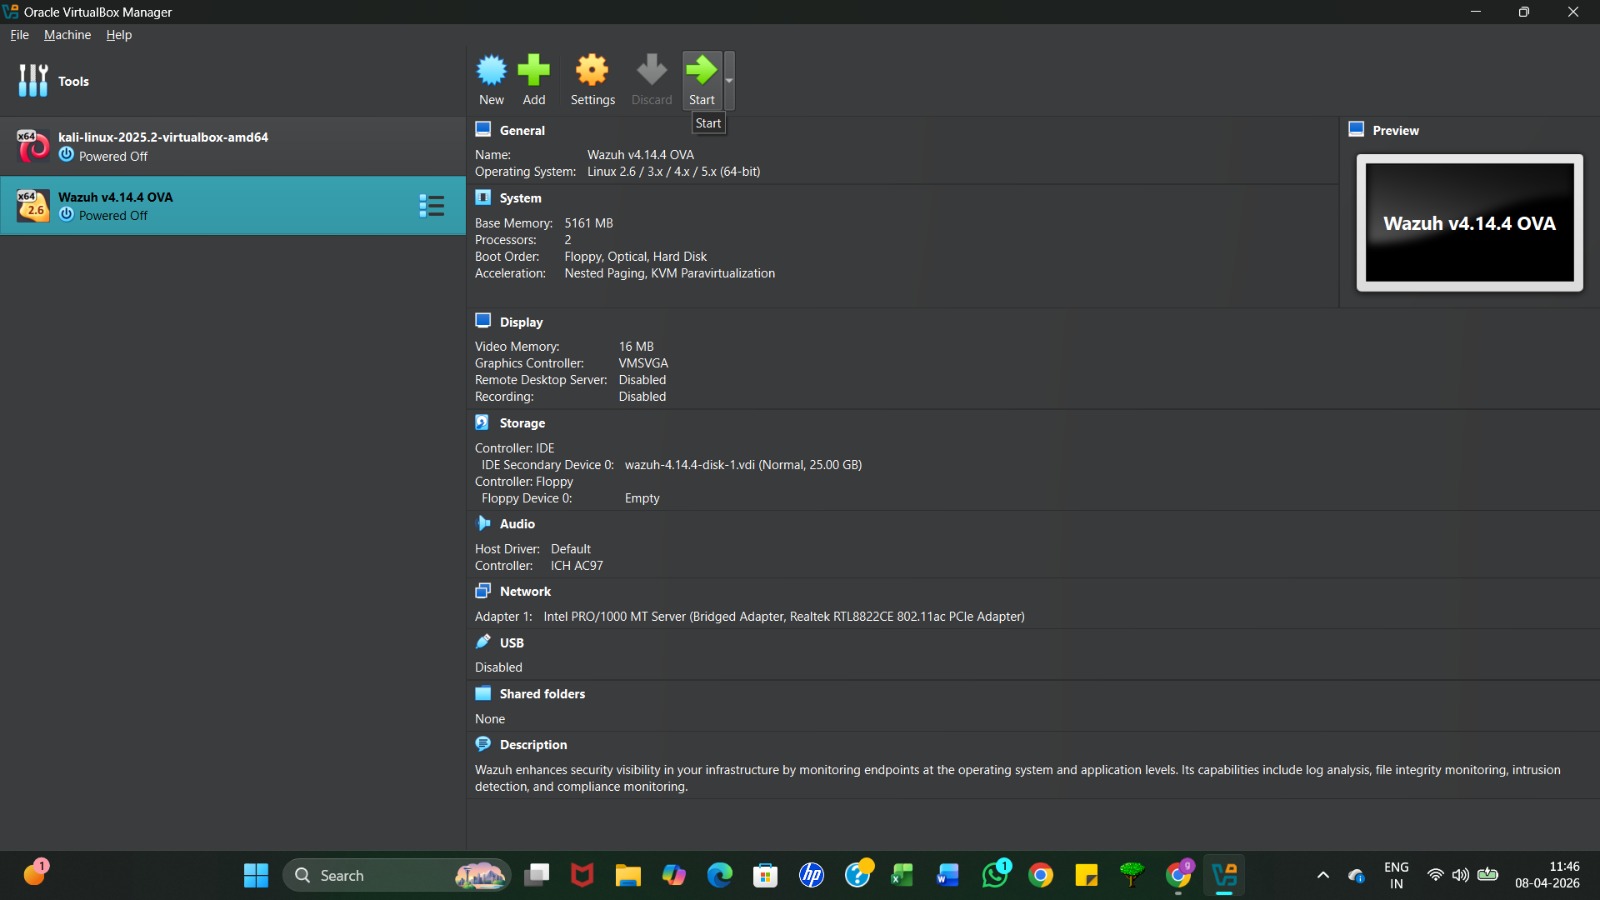This screenshot has width=1600, height=900.
Task: Open the General section settings
Action: coord(522,130)
